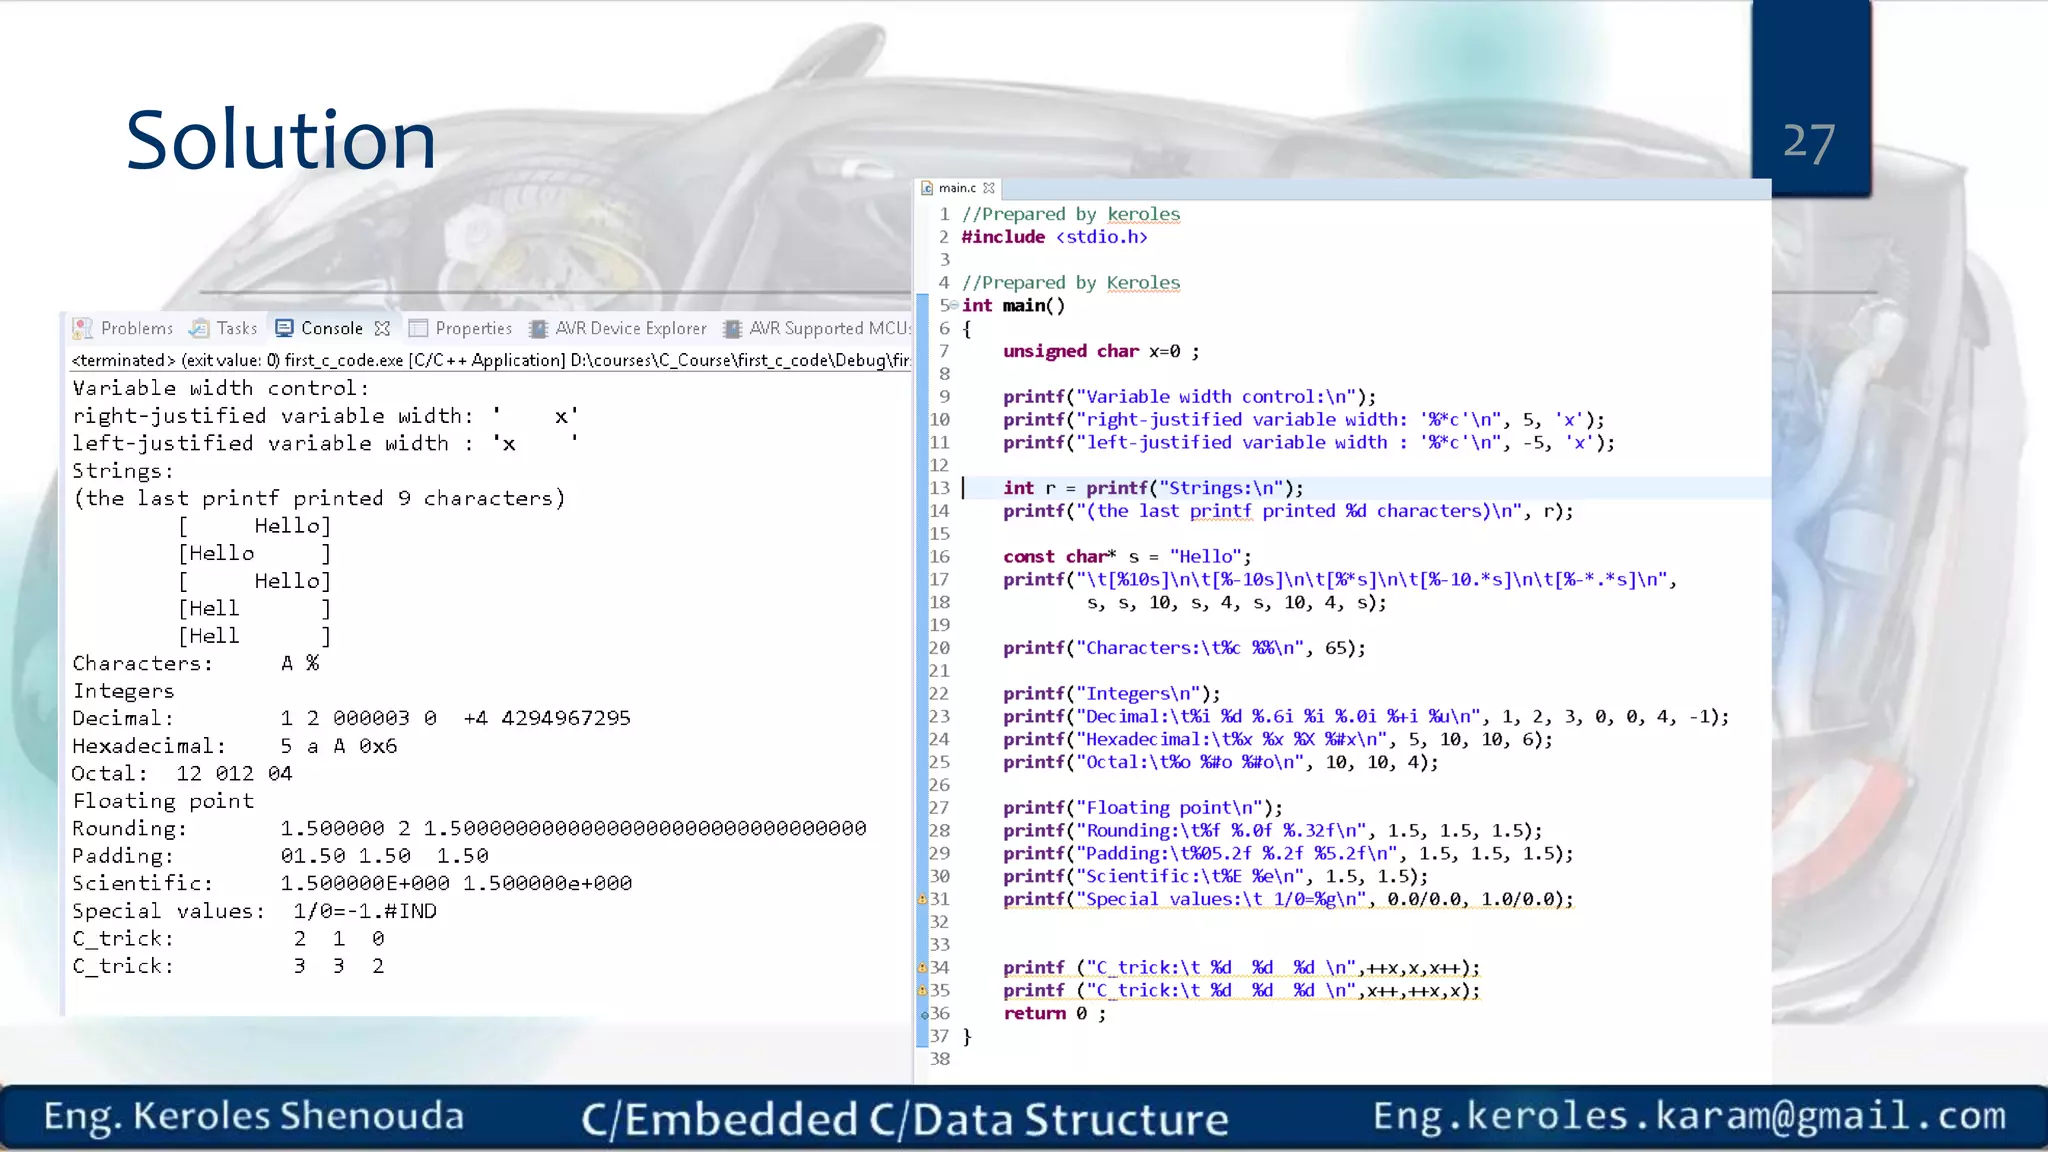Click the Tasks view checklist icon
This screenshot has width=2048, height=1152.
[x=200, y=328]
